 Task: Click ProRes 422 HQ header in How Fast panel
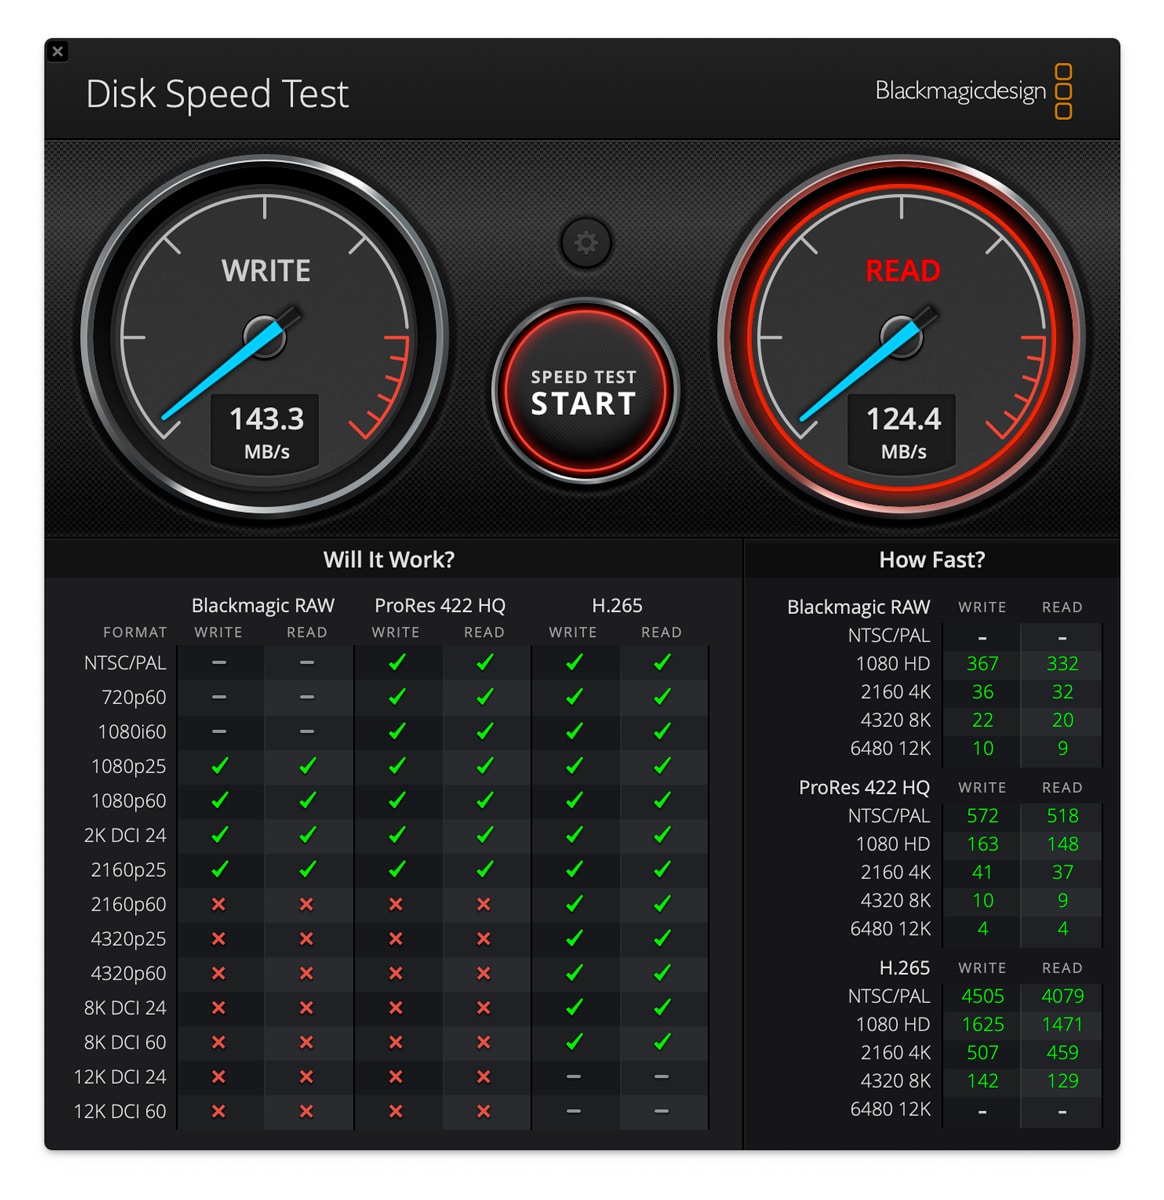[x=864, y=788]
